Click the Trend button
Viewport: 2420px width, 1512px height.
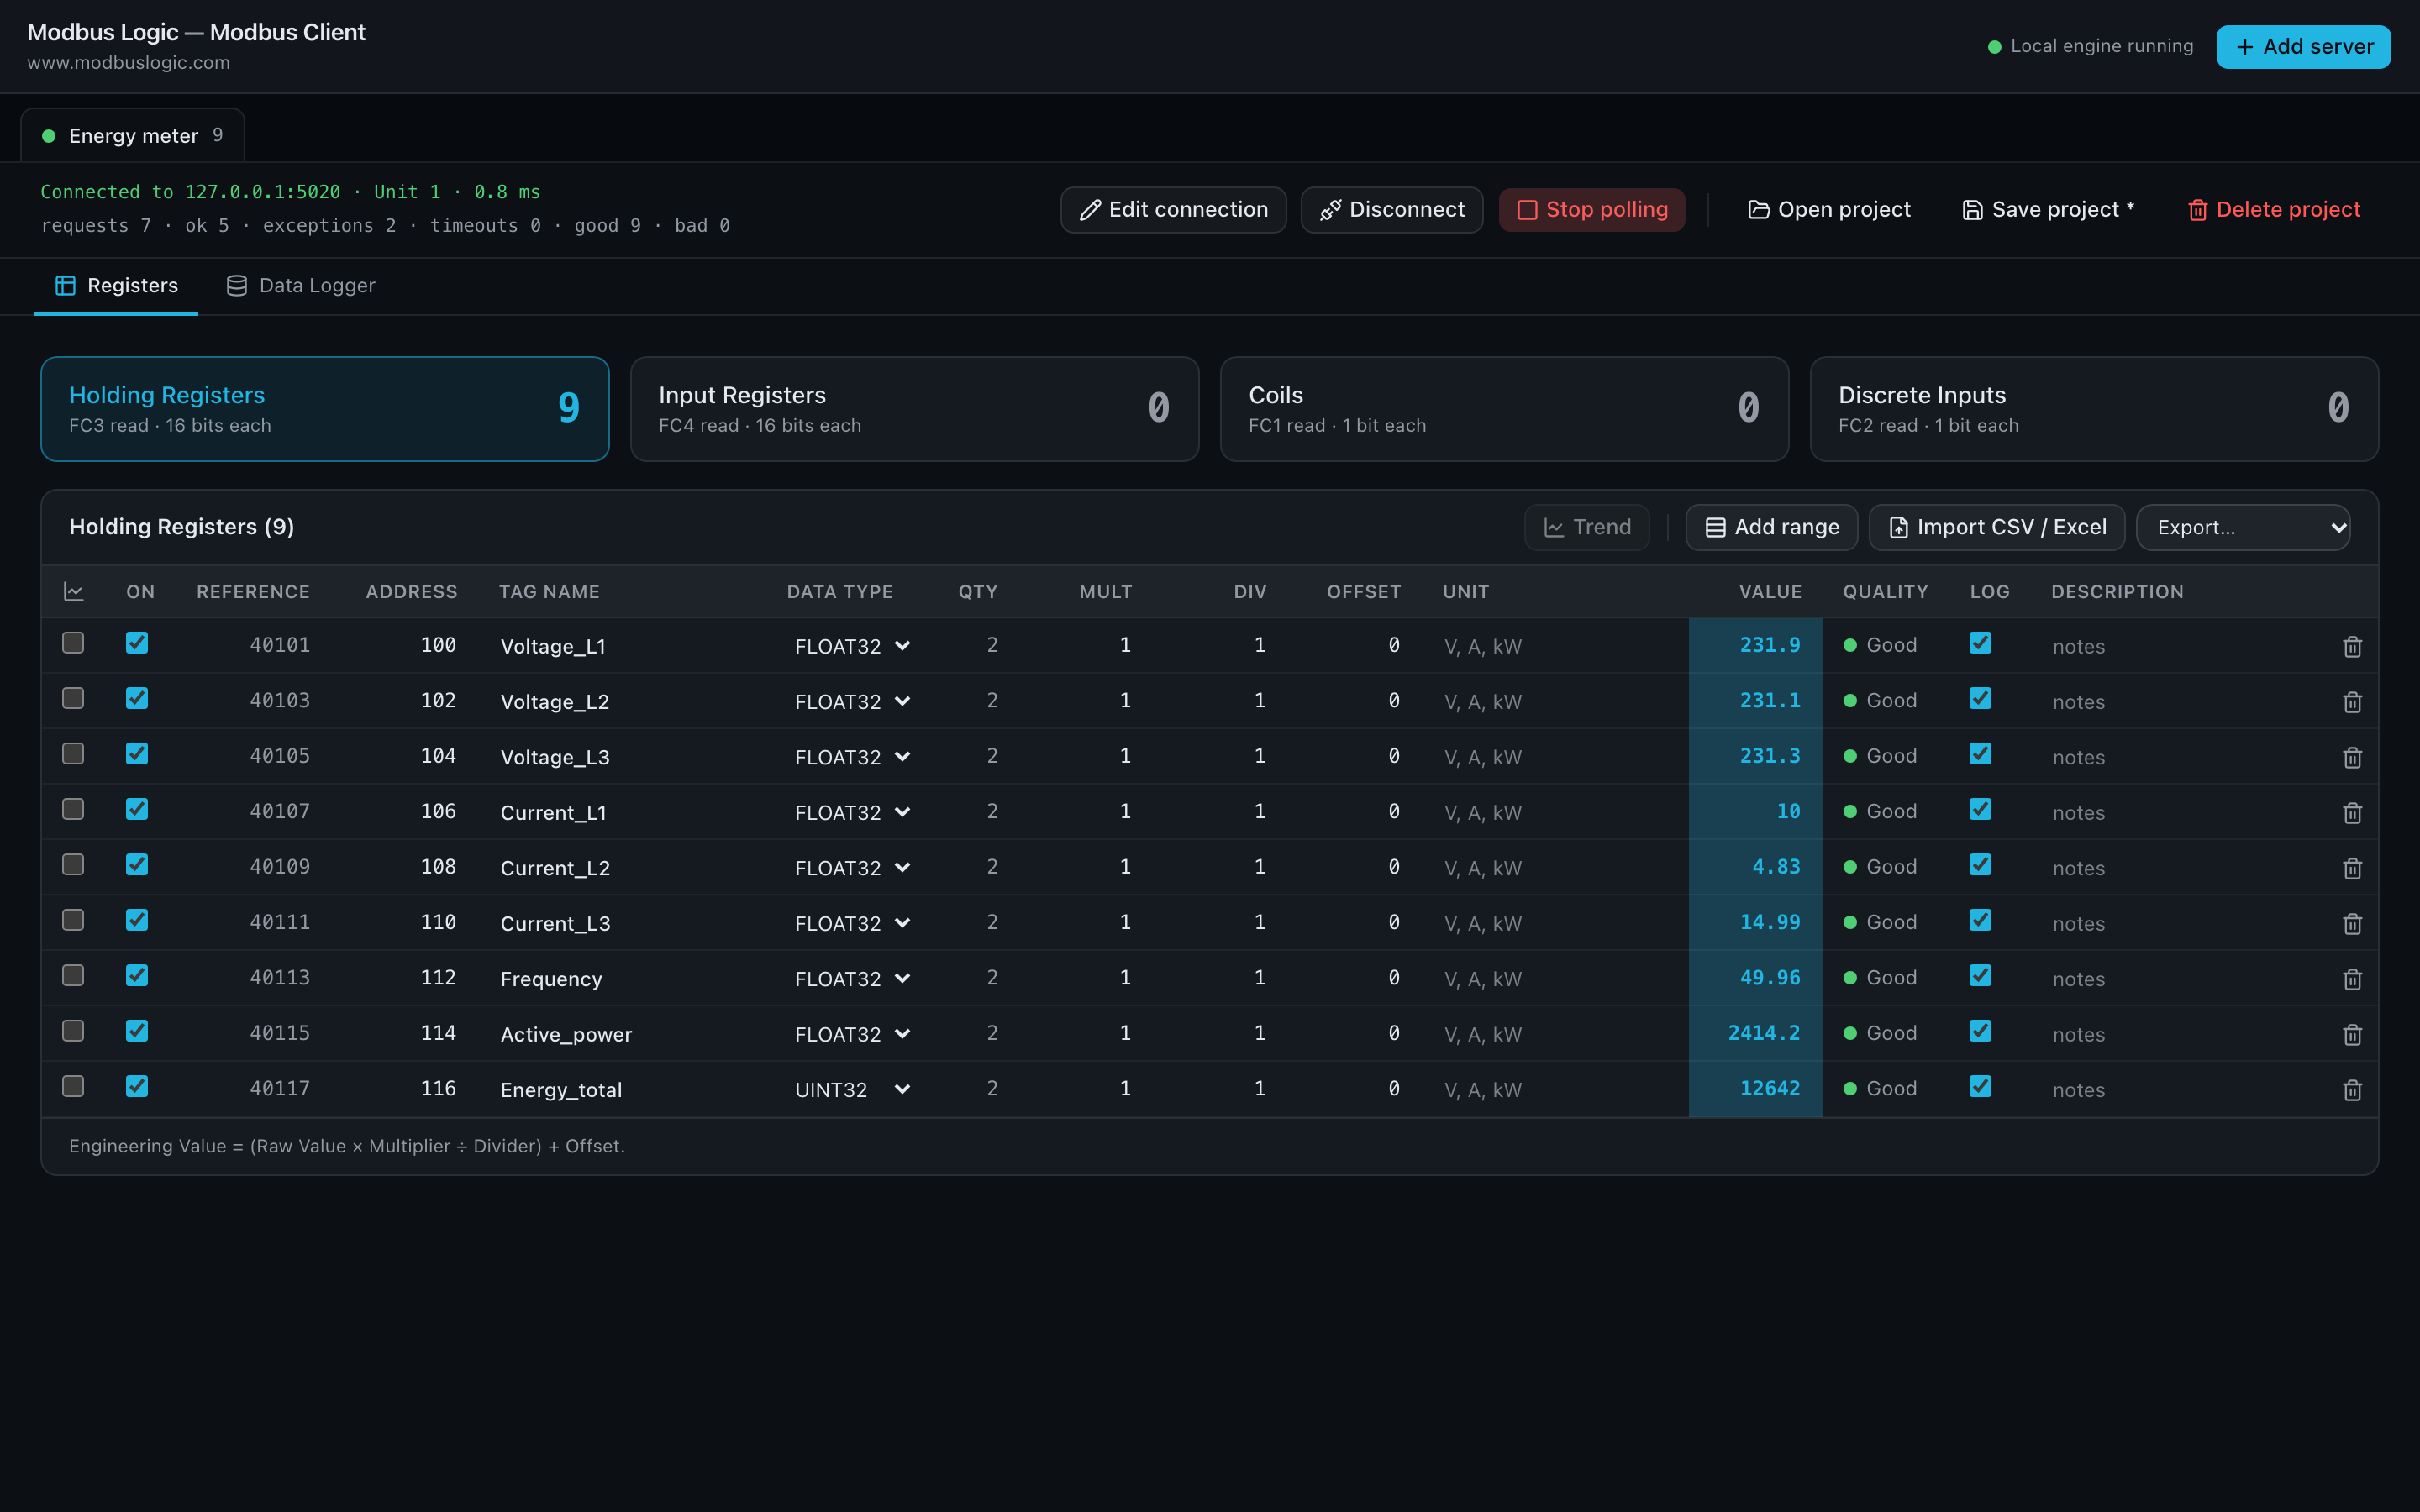[x=1587, y=527]
